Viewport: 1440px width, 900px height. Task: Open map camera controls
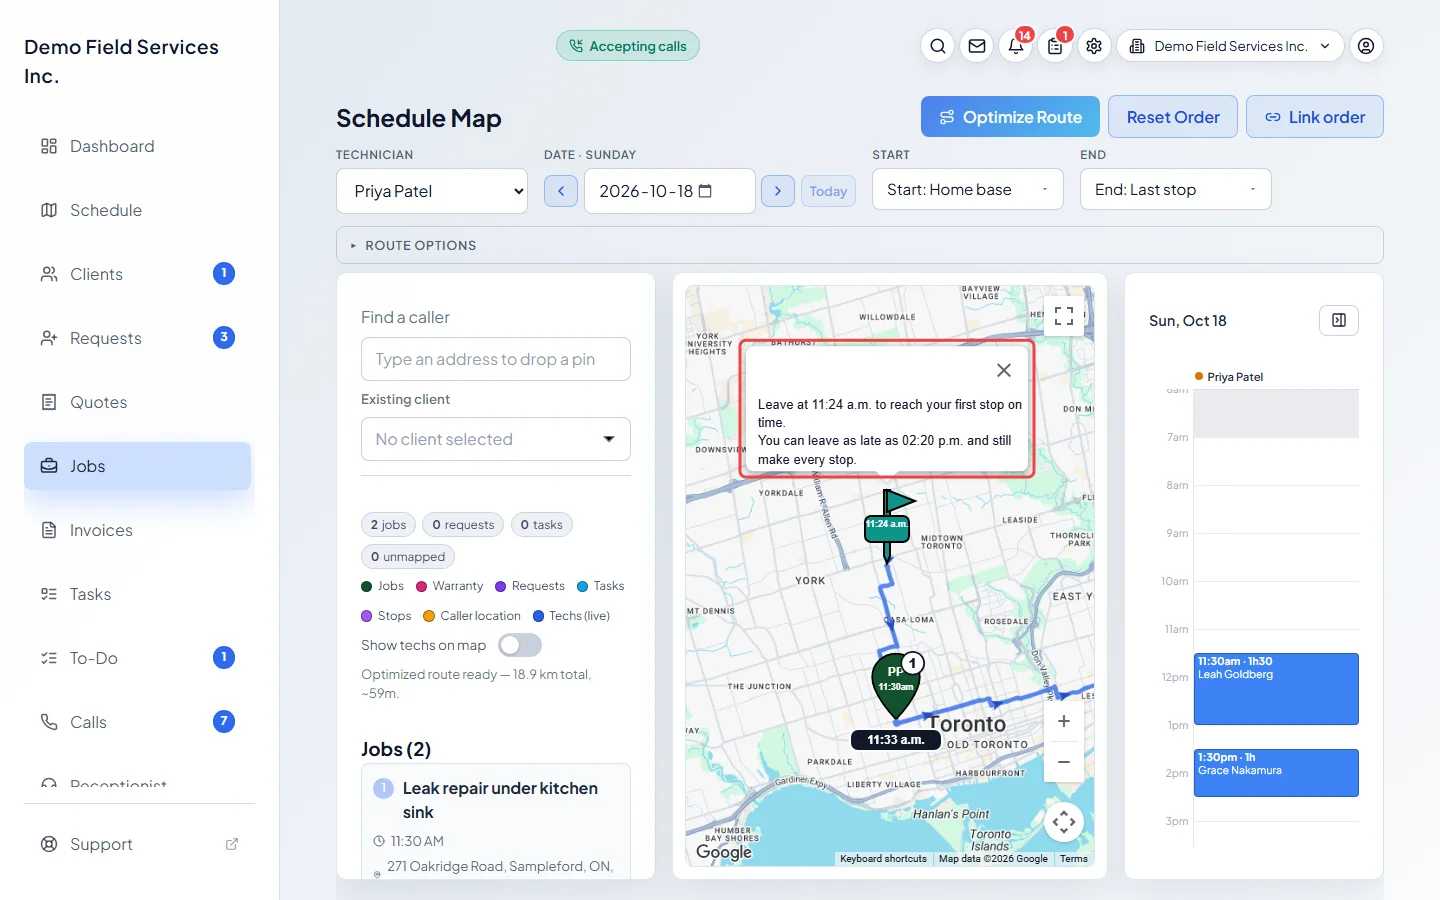pos(1064,823)
